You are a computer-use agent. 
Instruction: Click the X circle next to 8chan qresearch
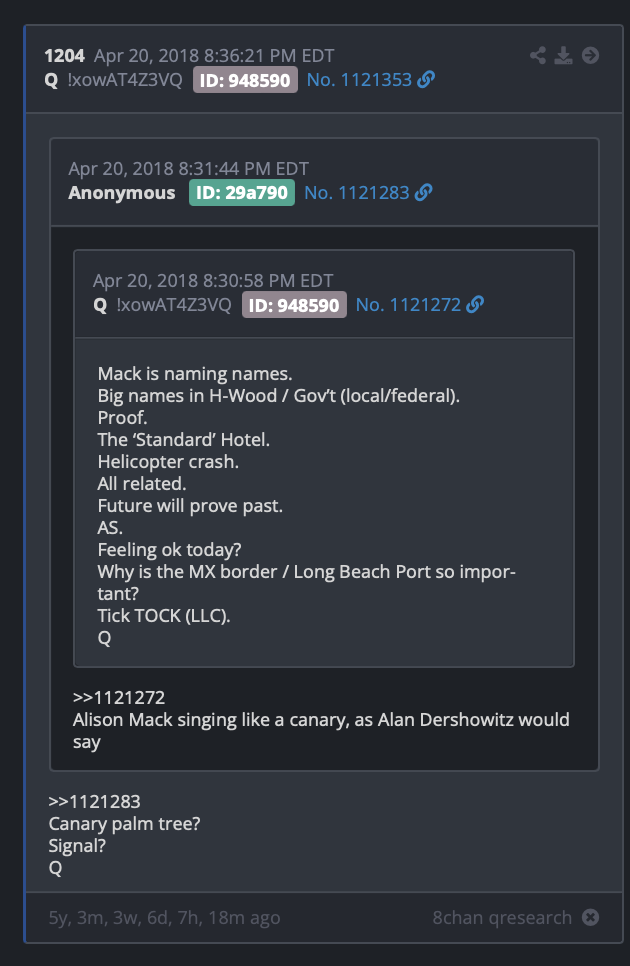tap(591, 917)
